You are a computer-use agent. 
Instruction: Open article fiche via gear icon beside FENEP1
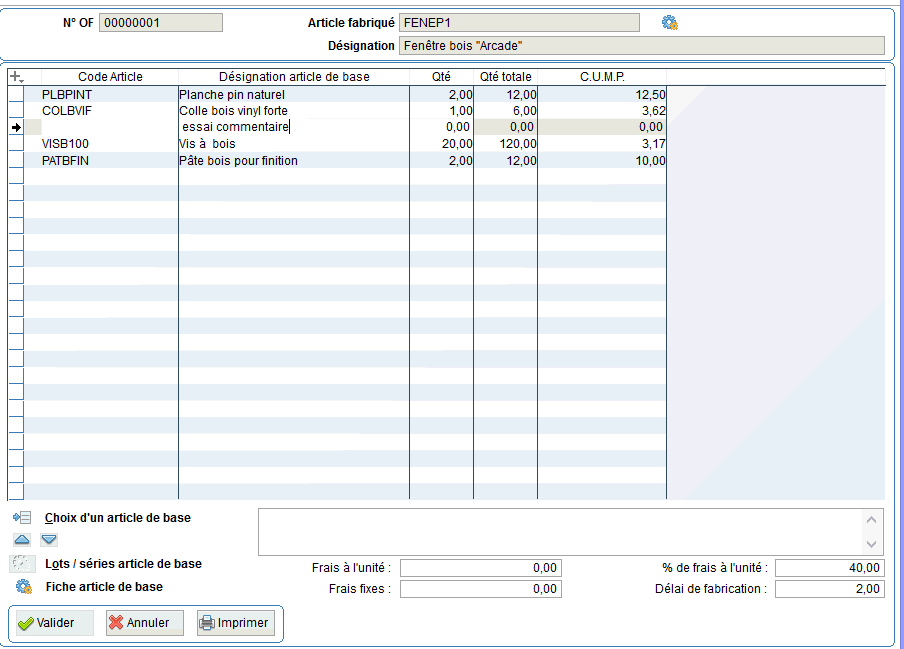[669, 23]
